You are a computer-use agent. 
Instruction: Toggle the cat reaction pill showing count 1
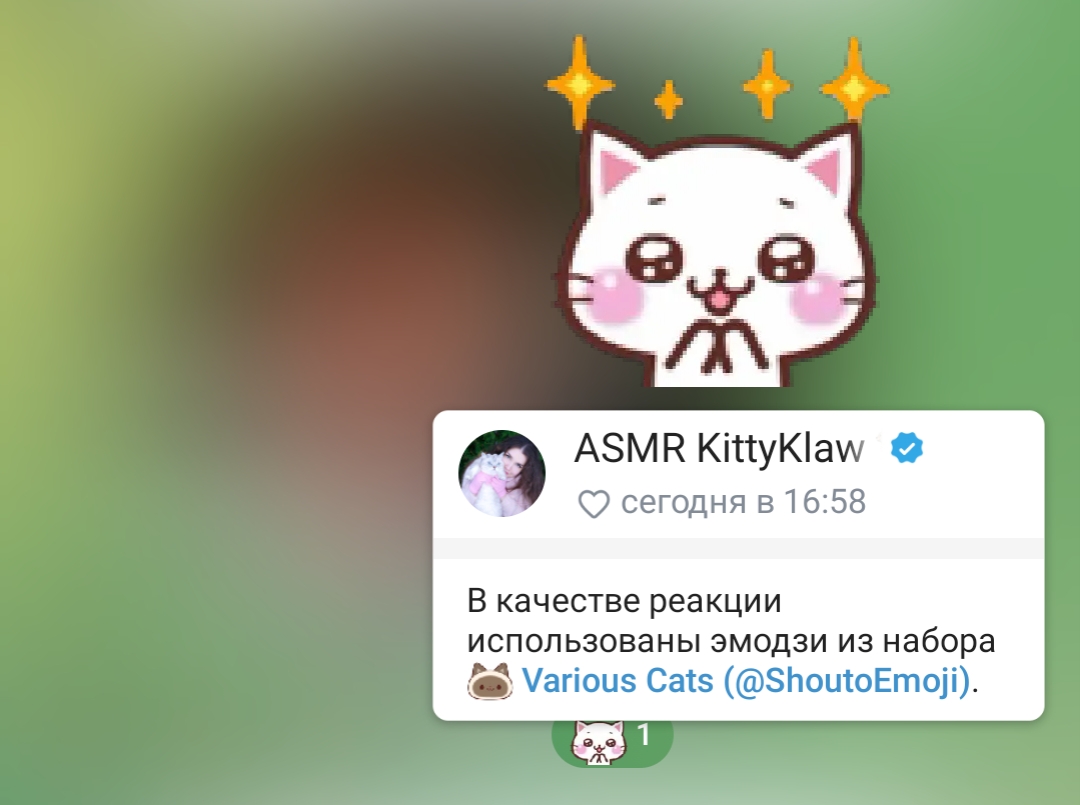[x=612, y=743]
